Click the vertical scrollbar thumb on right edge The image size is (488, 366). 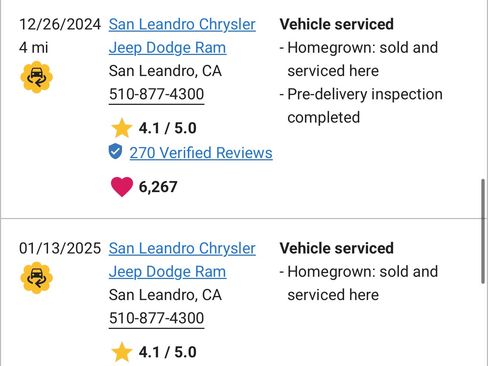click(x=483, y=232)
